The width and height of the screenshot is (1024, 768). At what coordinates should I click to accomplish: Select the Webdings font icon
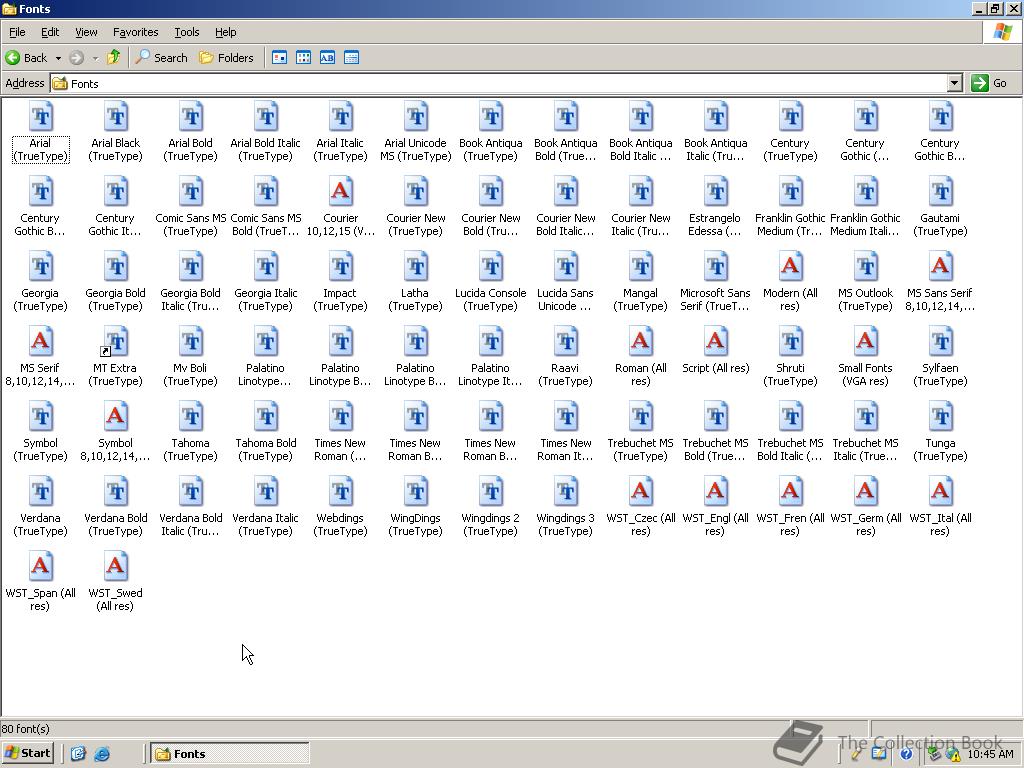340,493
